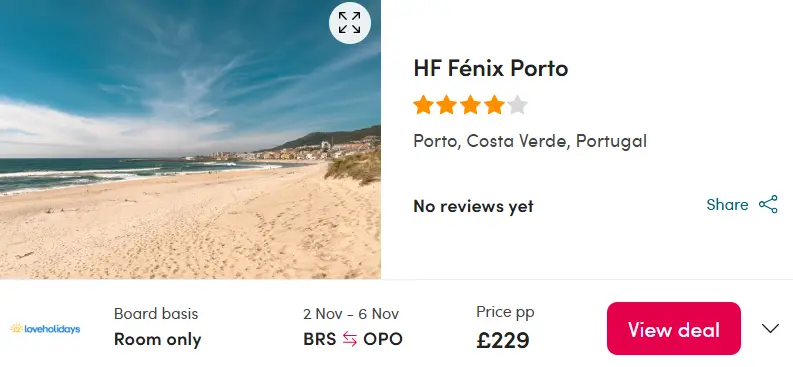Open the loveholidays provider logo
The height and width of the screenshot is (367, 793).
pyautogui.click(x=45, y=329)
